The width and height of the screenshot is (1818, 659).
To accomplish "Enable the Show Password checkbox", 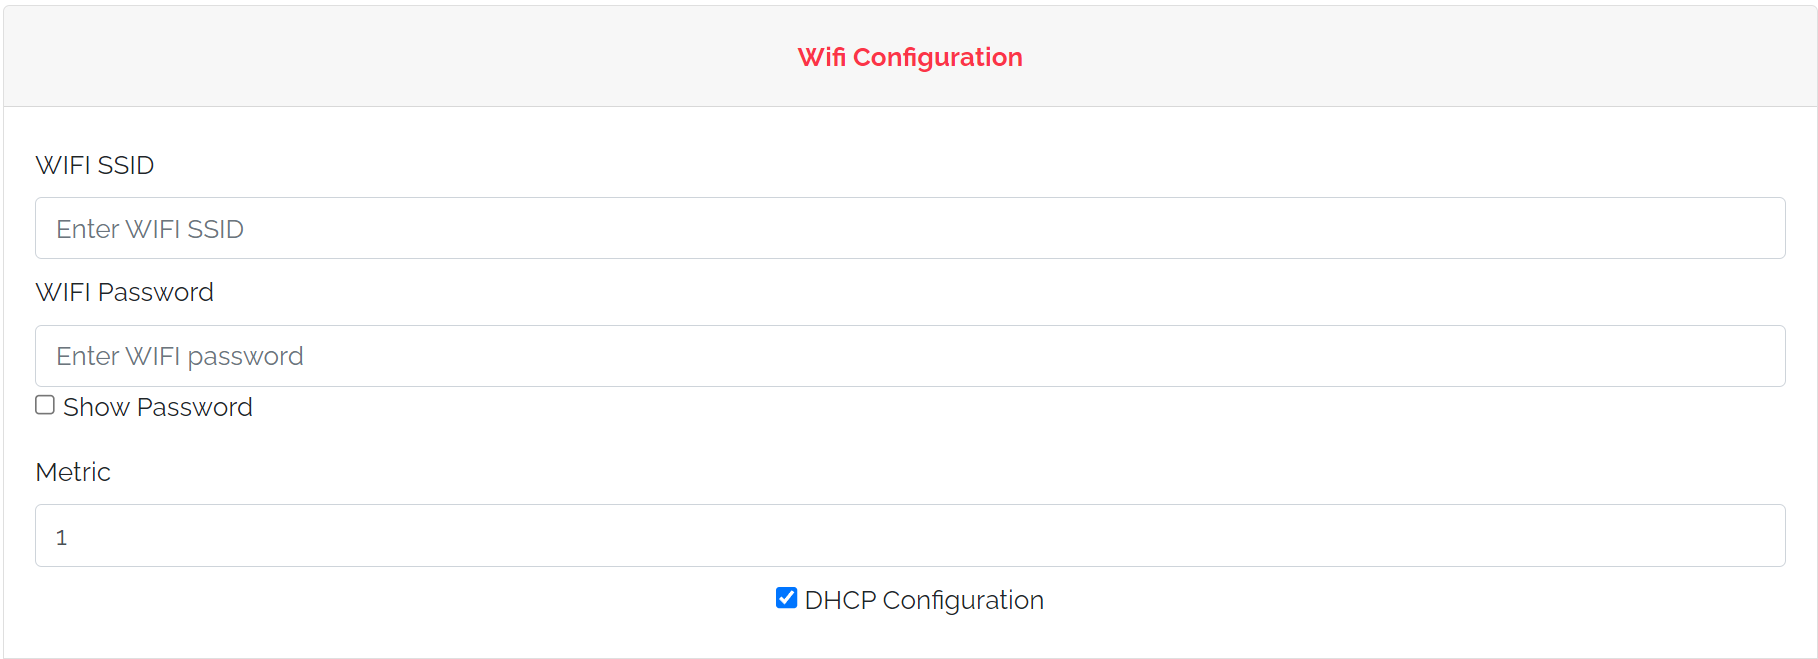I will (x=44, y=404).
